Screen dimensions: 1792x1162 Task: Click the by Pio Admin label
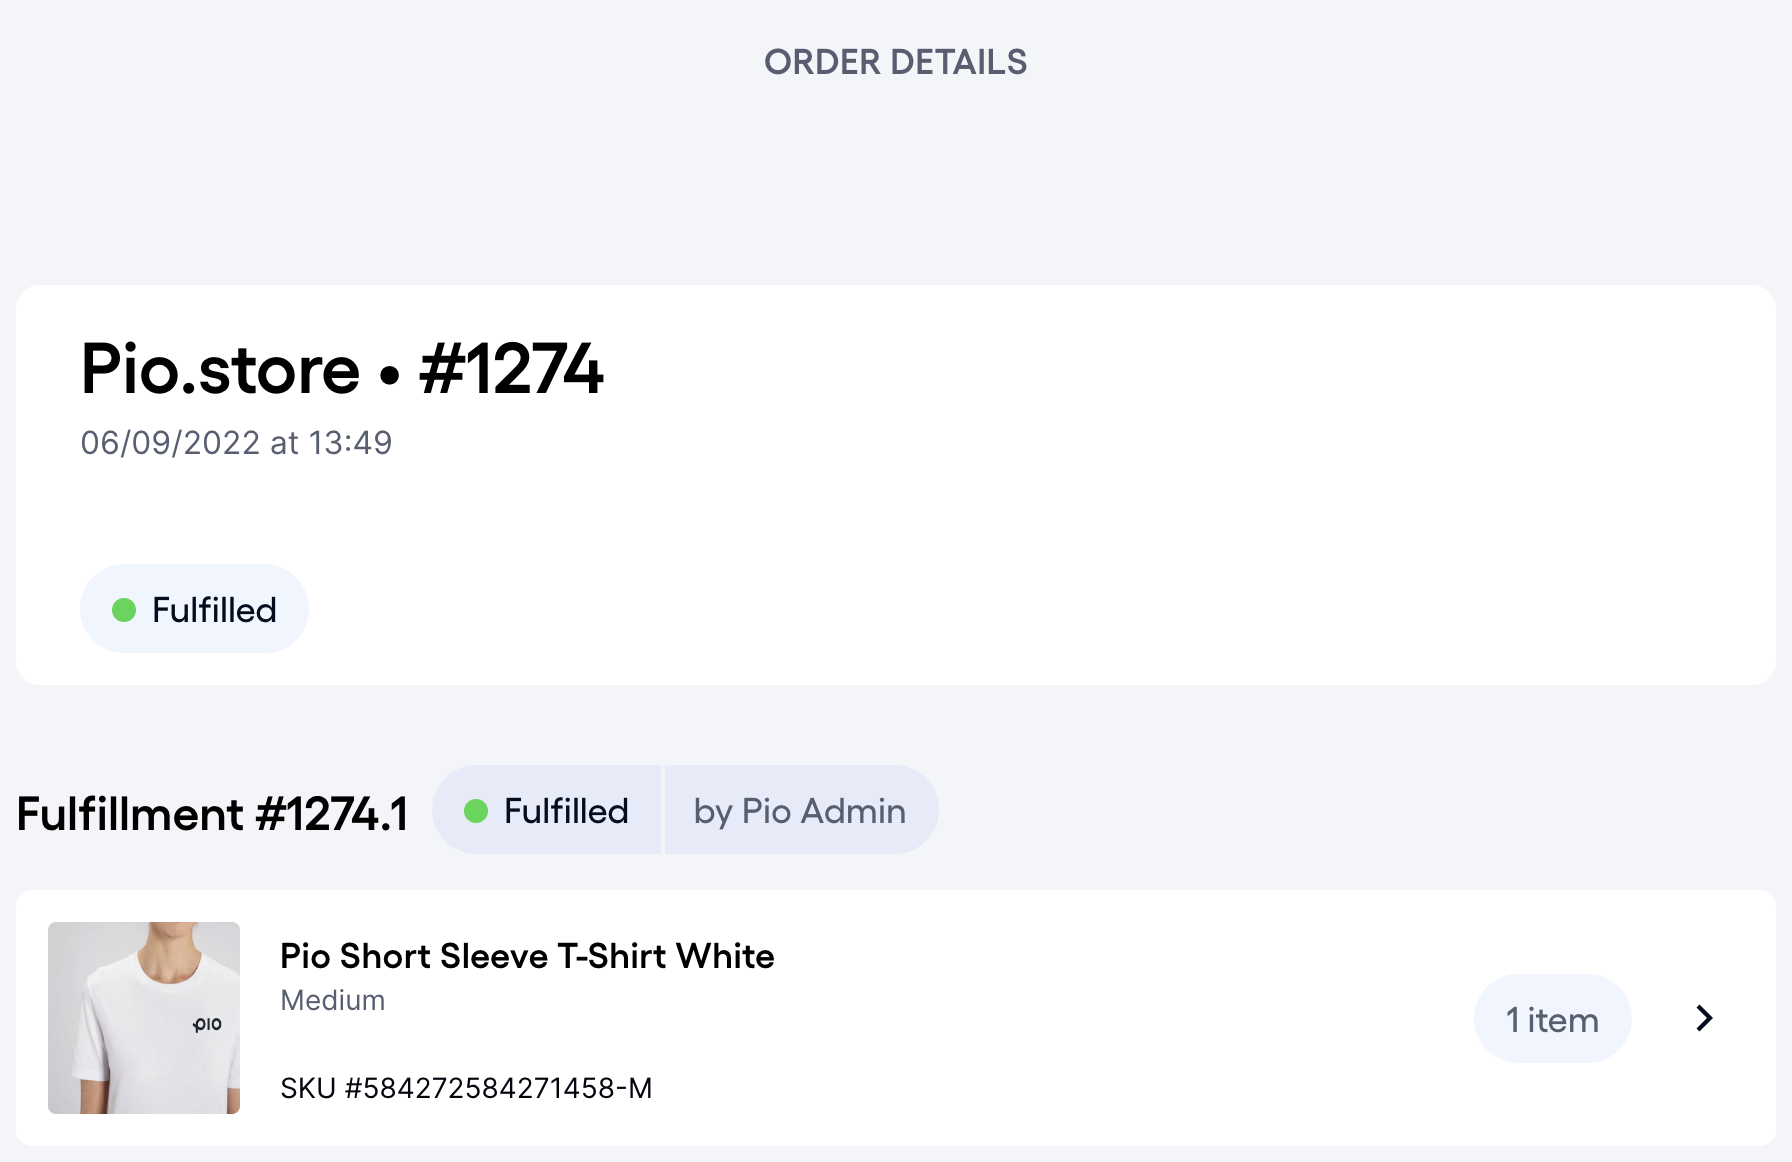800,811
